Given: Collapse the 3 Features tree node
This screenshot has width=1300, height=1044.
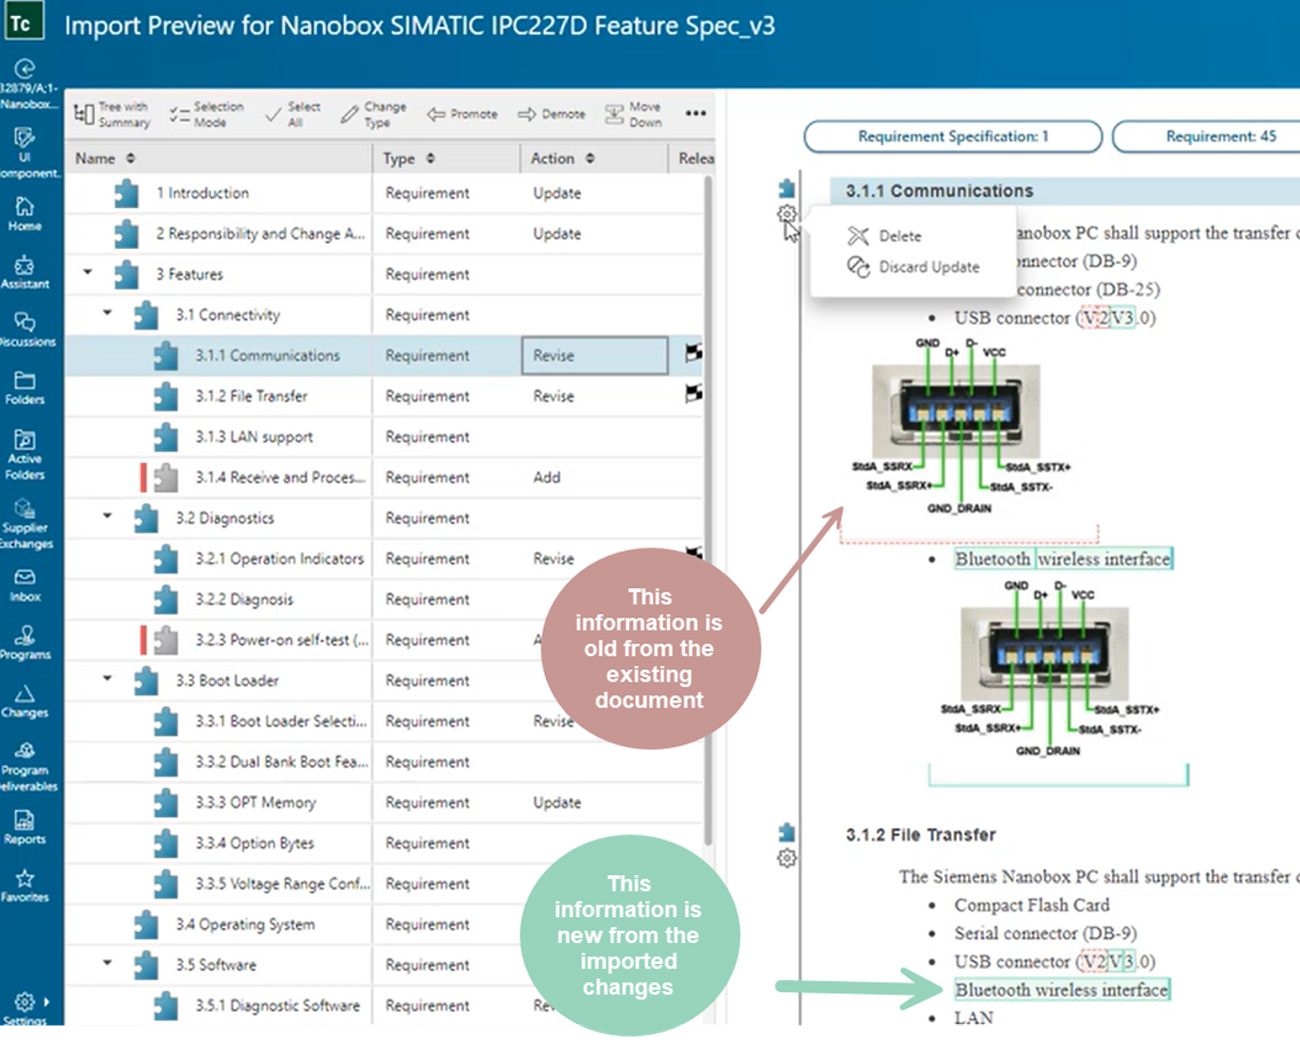Looking at the screenshot, I should pyautogui.click(x=88, y=272).
